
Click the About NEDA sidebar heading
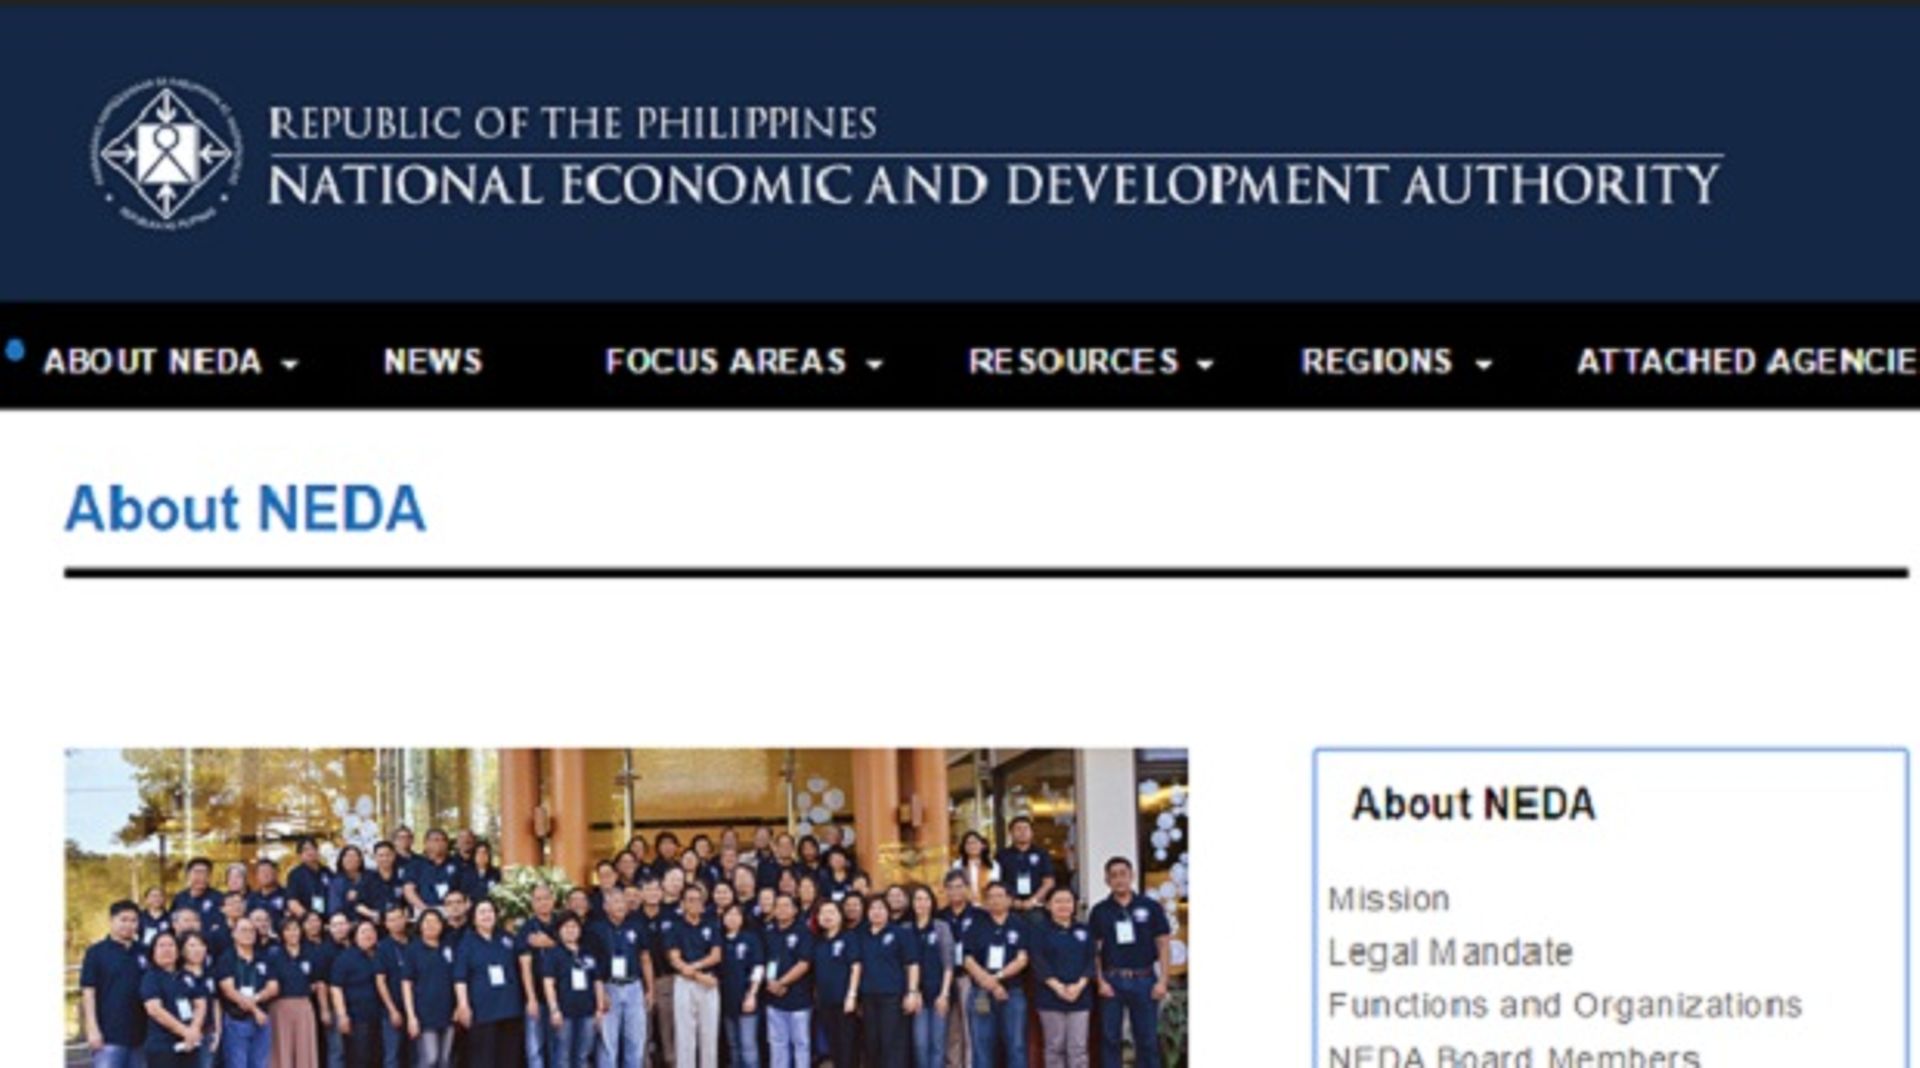1474,803
